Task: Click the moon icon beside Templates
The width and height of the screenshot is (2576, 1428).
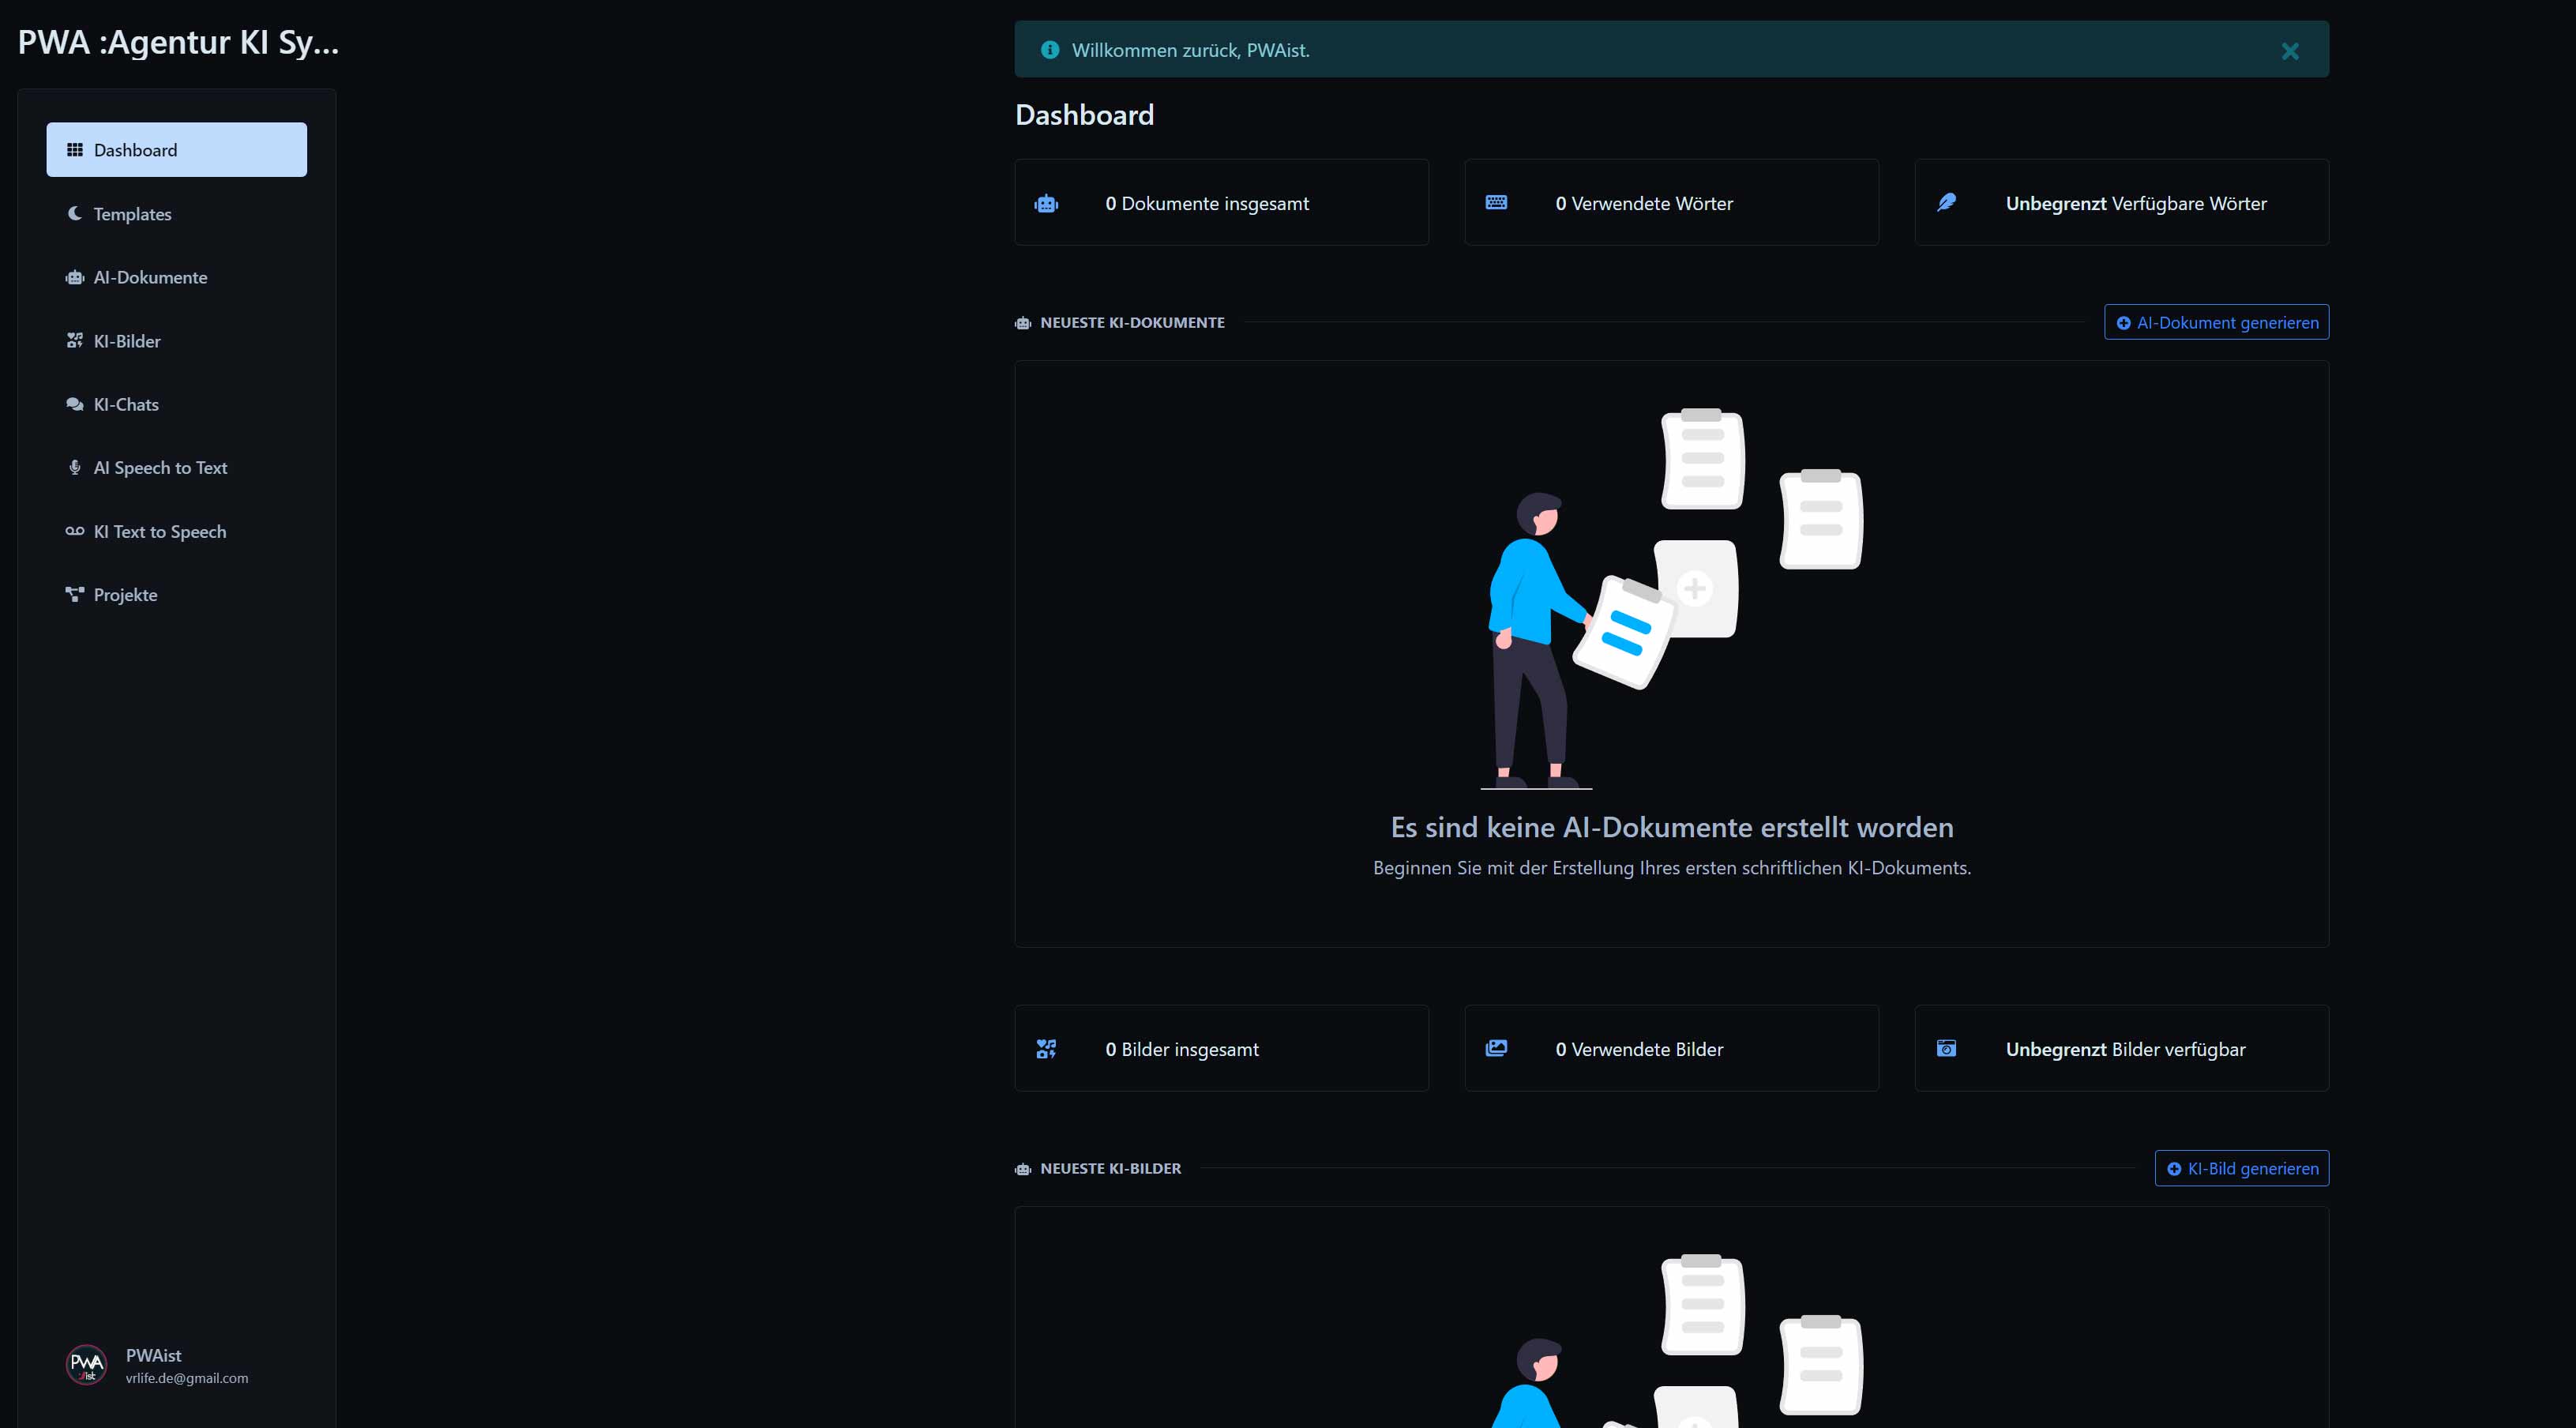Action: pyautogui.click(x=74, y=213)
